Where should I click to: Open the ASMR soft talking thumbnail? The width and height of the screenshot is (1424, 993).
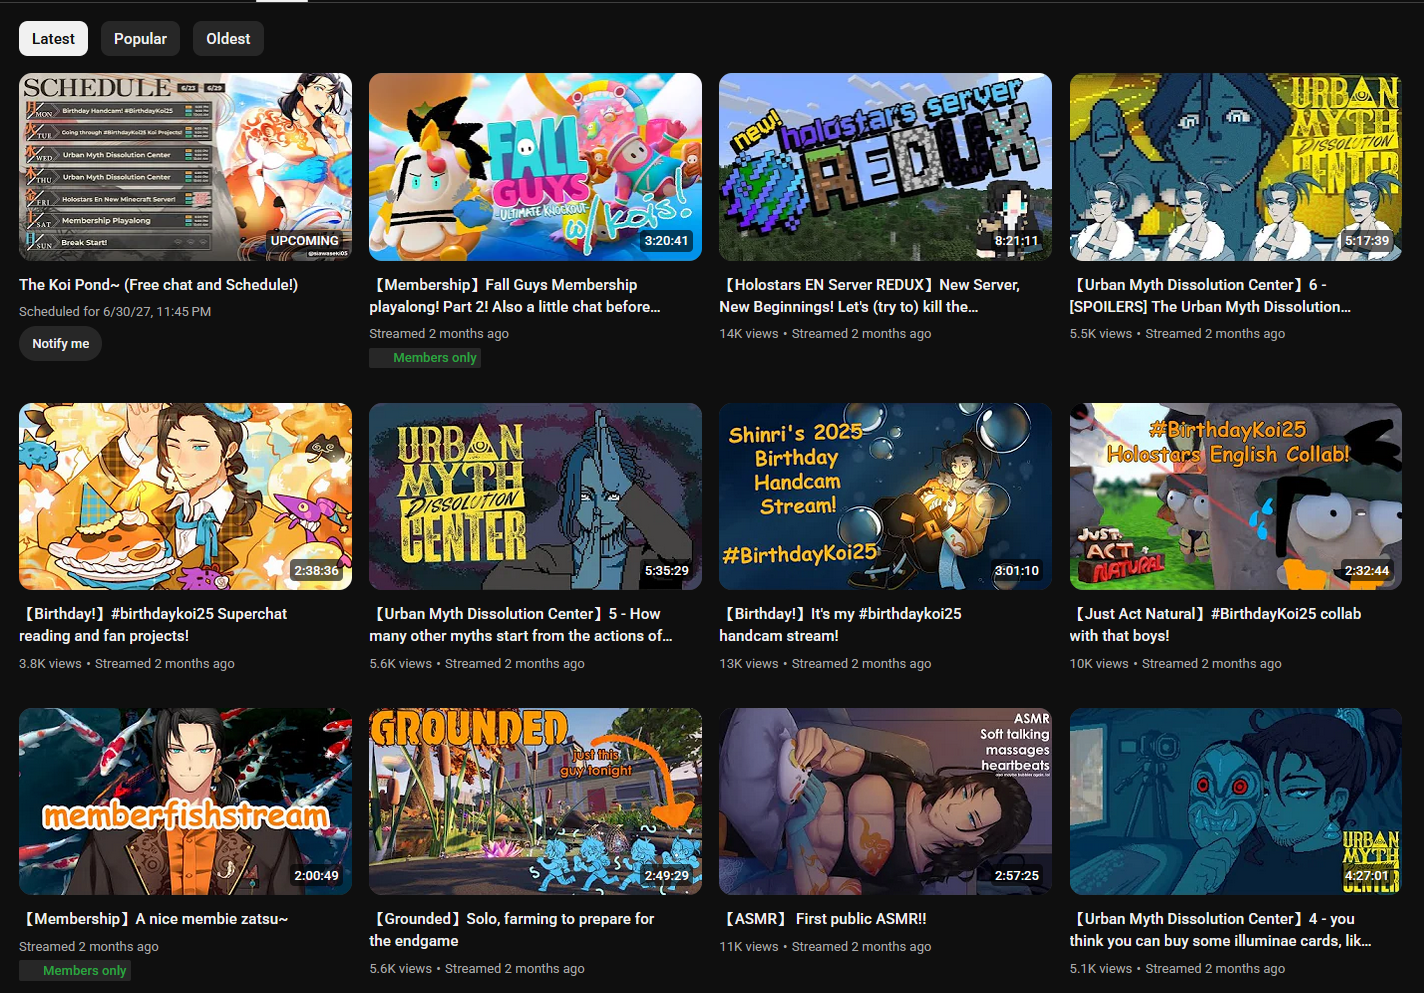click(885, 801)
